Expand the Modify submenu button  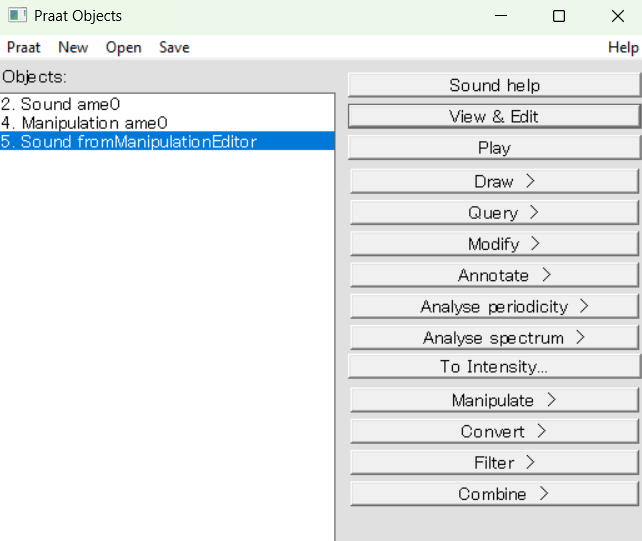coord(494,244)
